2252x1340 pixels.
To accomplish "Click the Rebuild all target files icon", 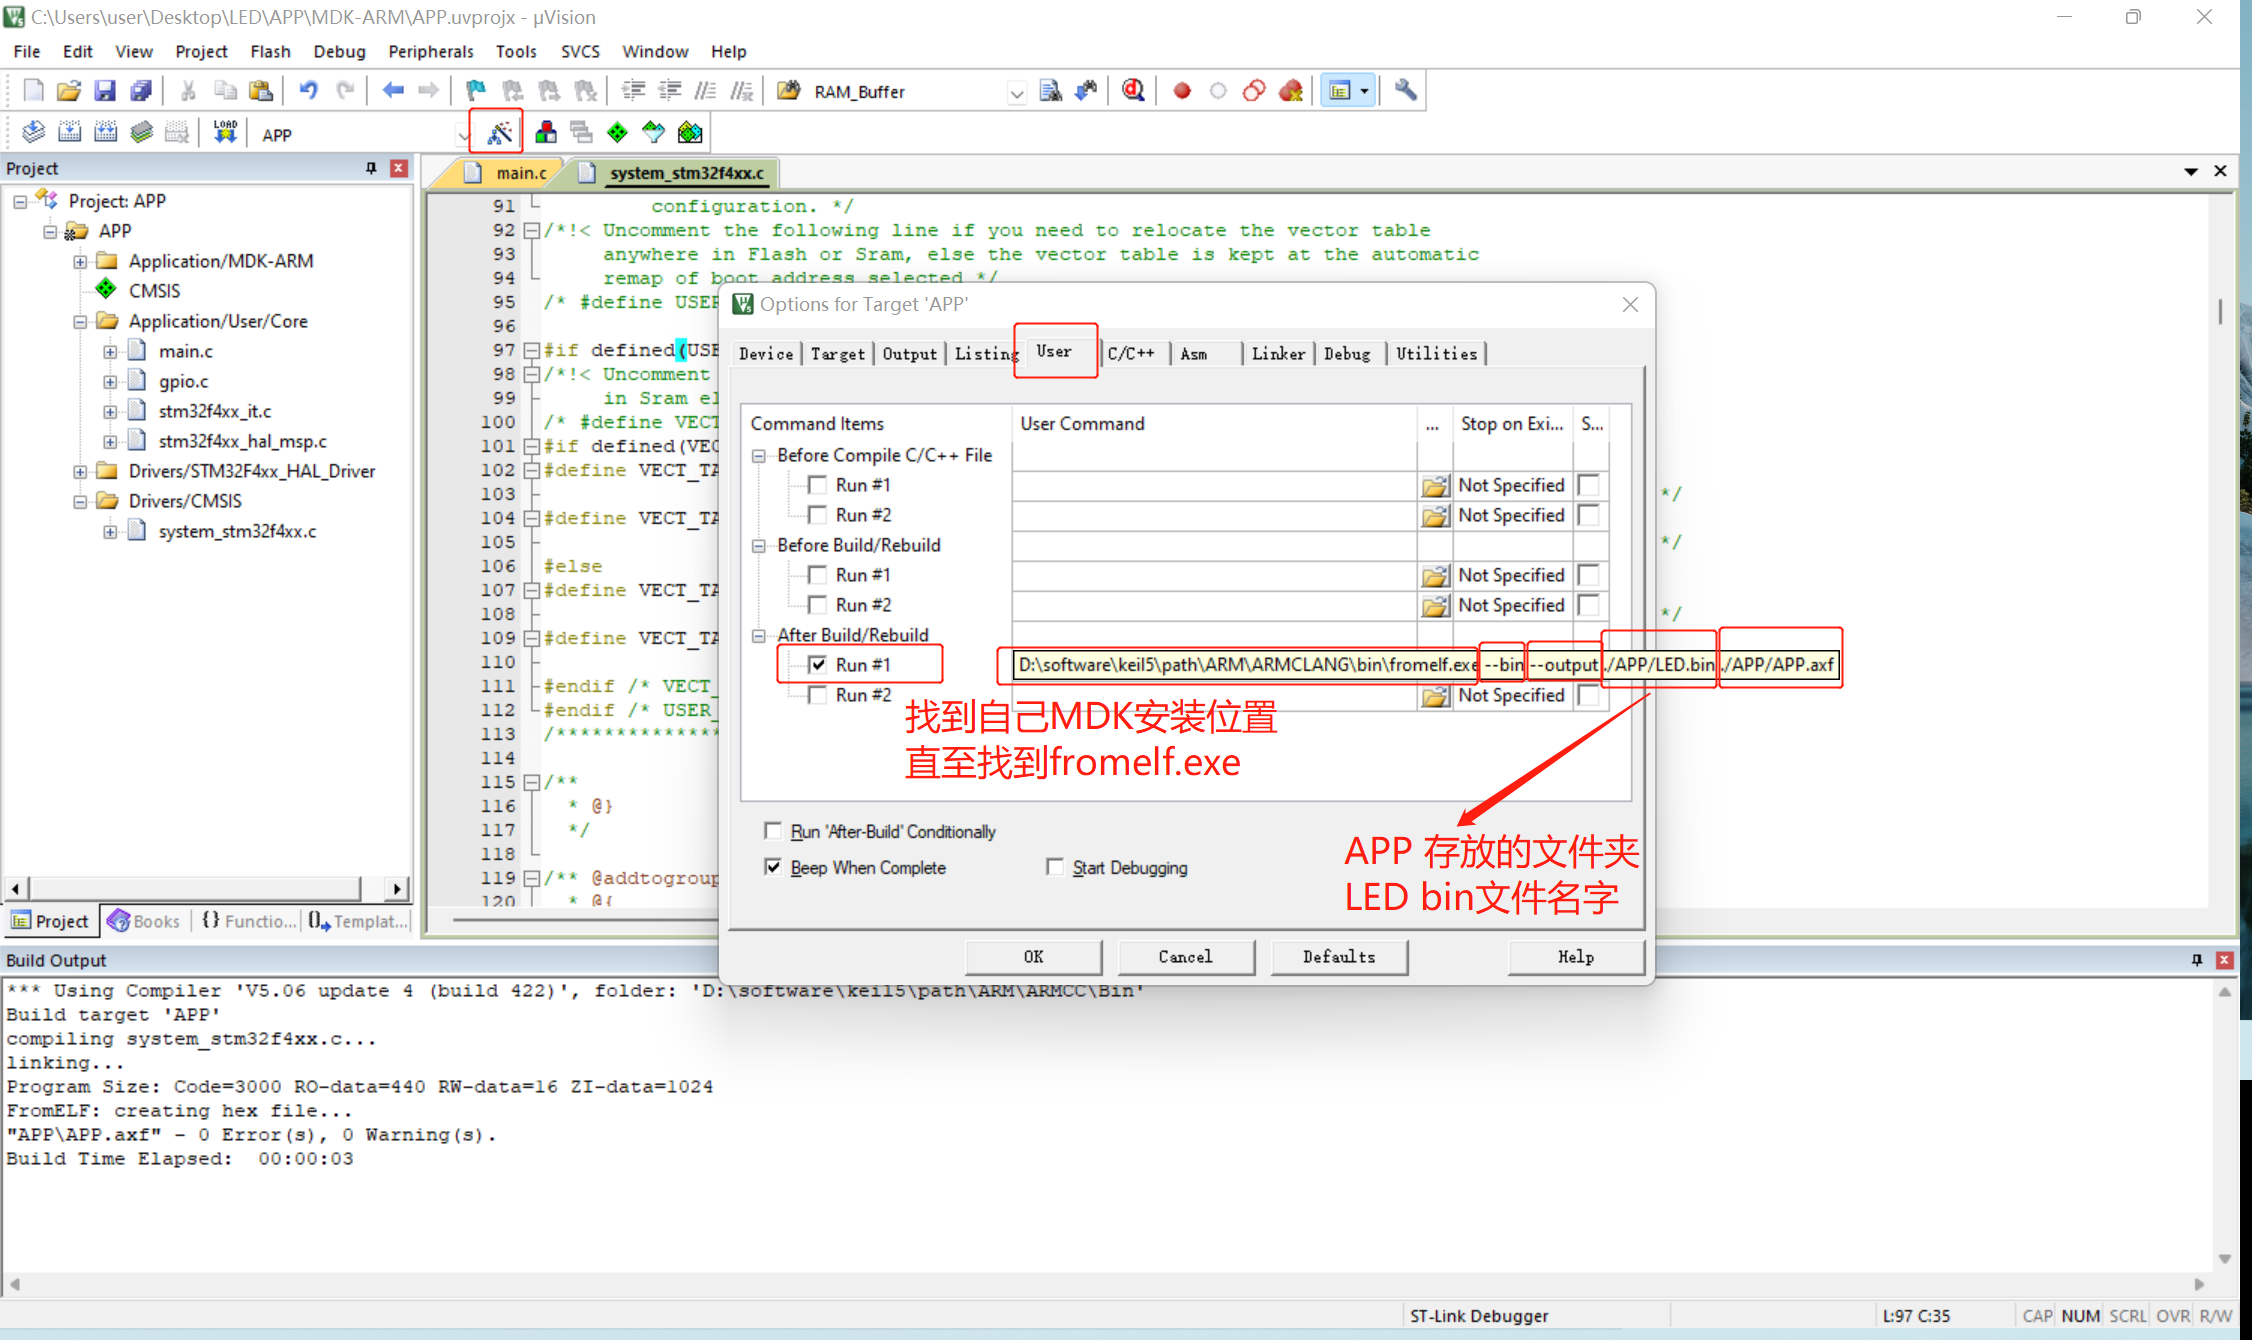I will [x=105, y=131].
